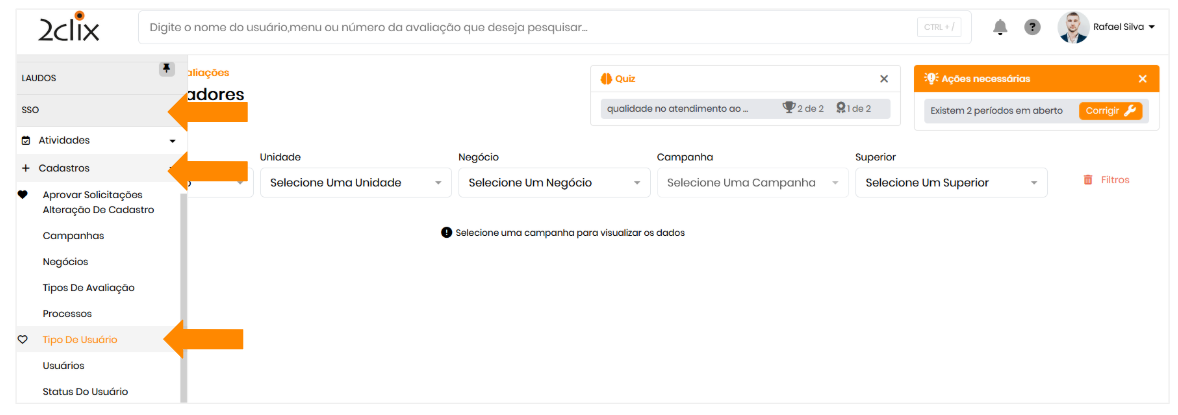Open the notifications bell

1000,27
